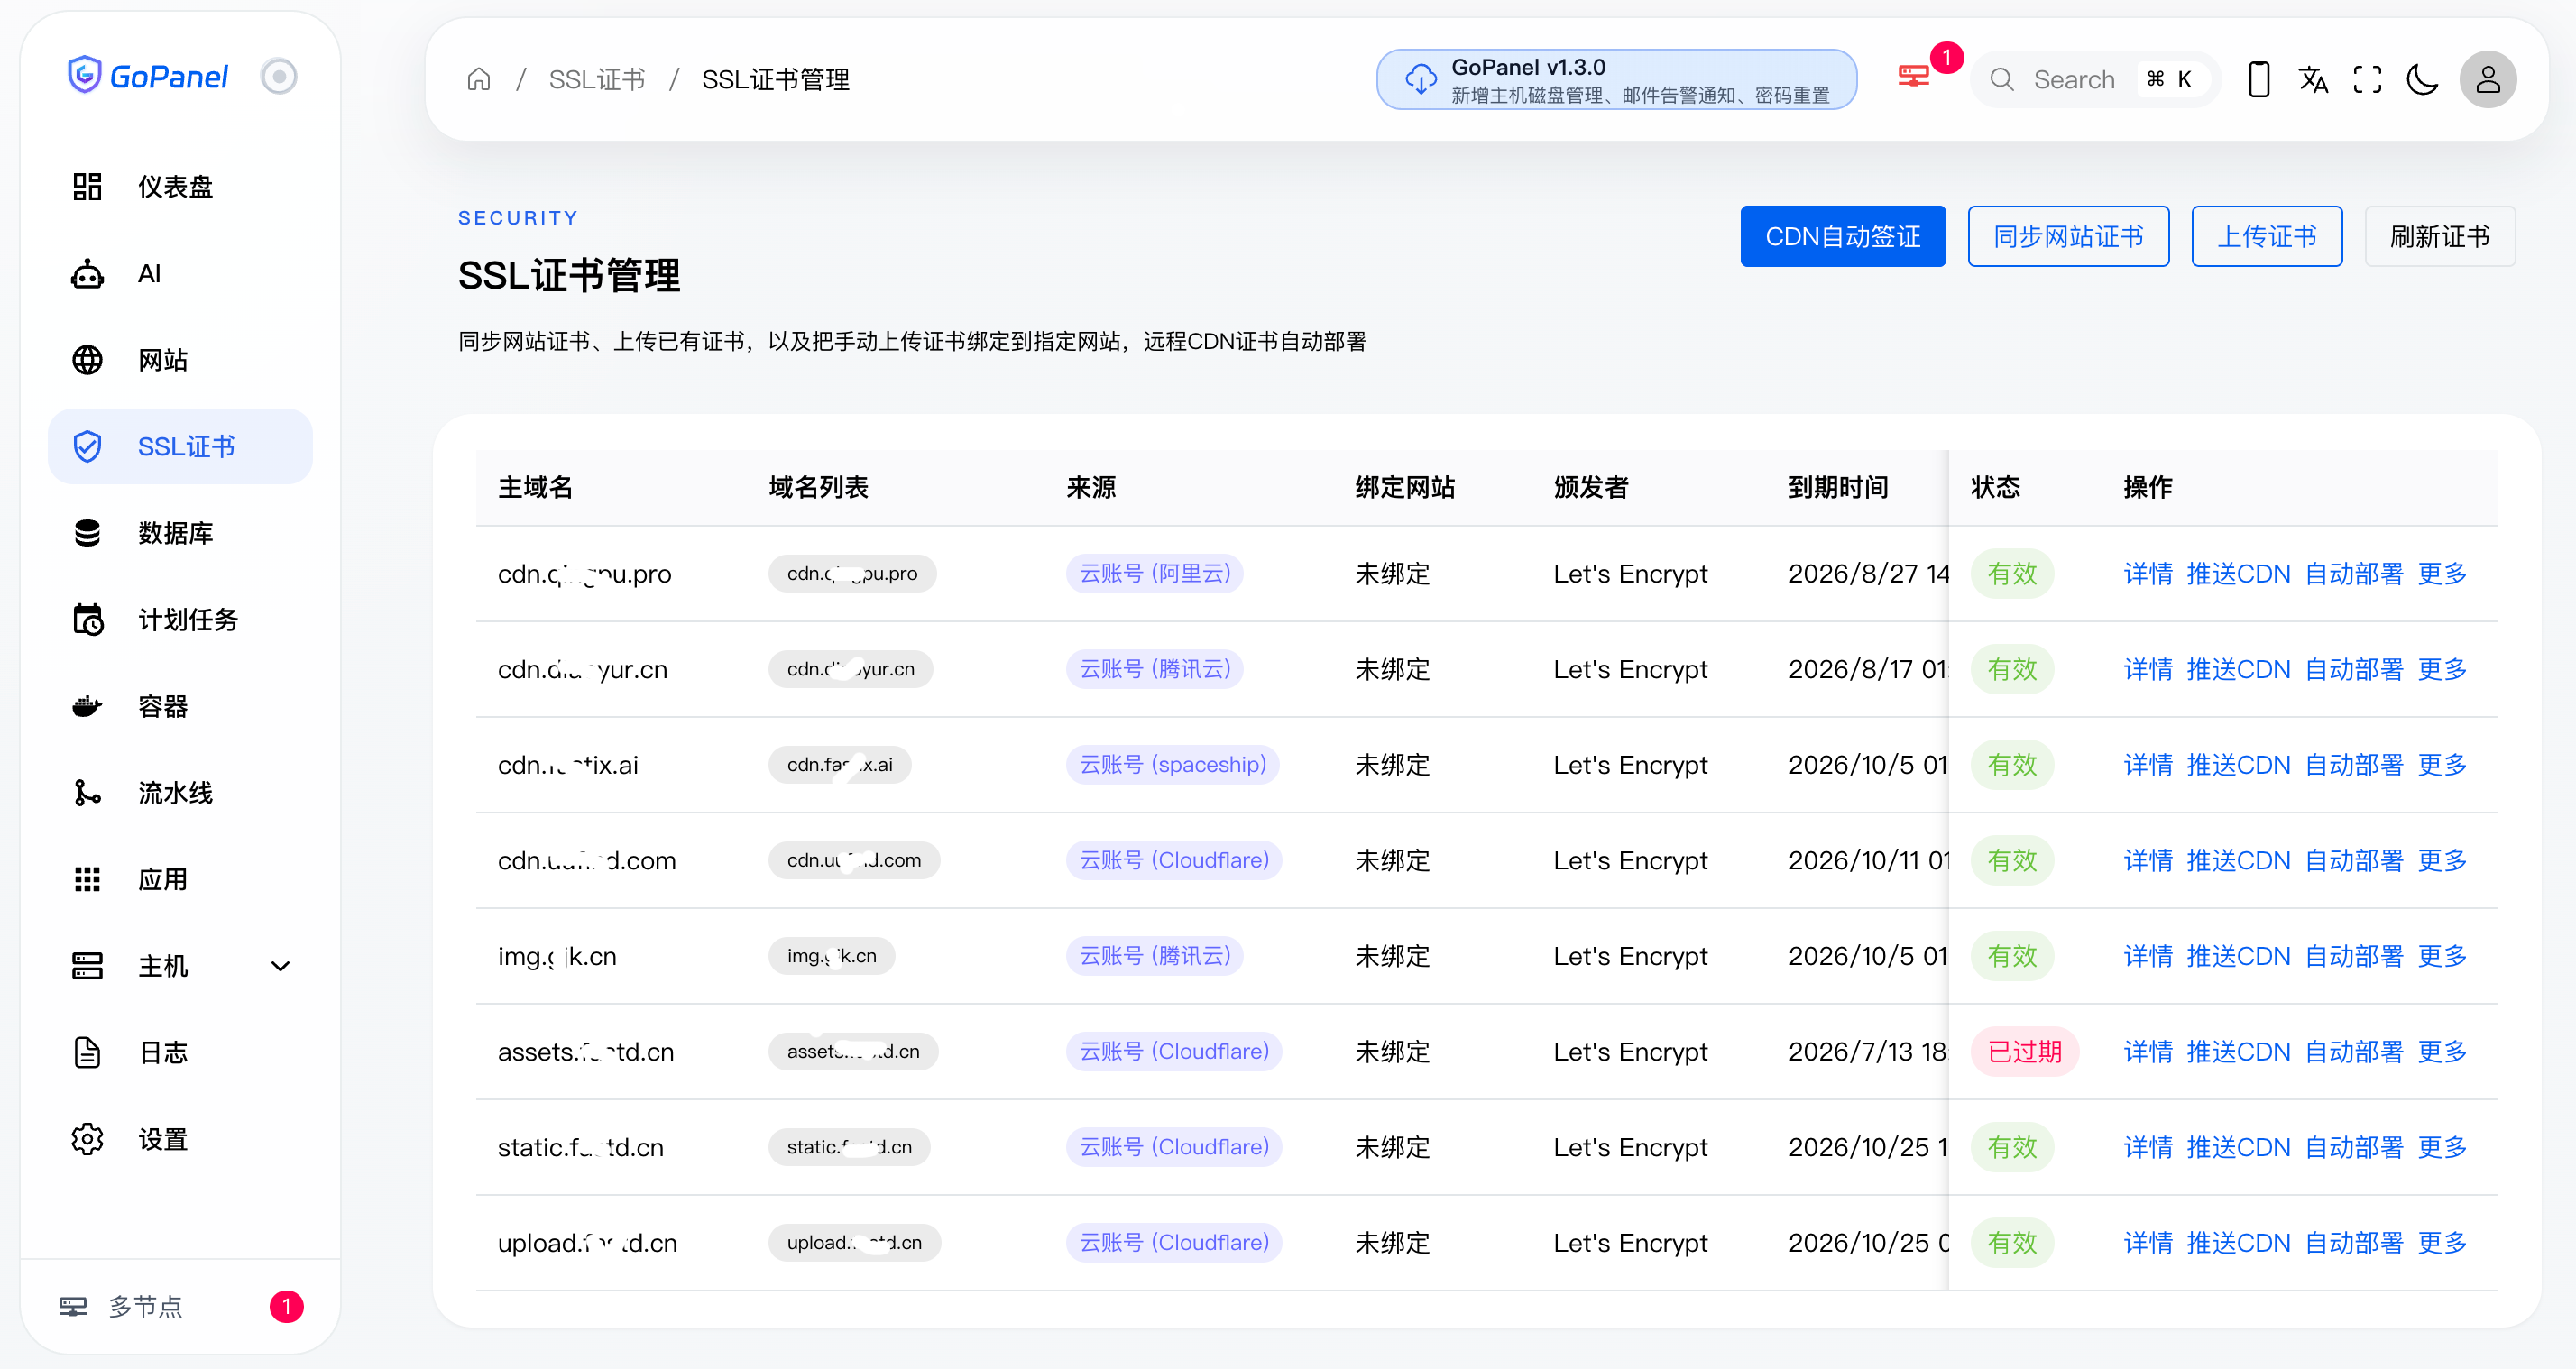Click 推送CDN in the 2026/8/17 row

click(2238, 669)
